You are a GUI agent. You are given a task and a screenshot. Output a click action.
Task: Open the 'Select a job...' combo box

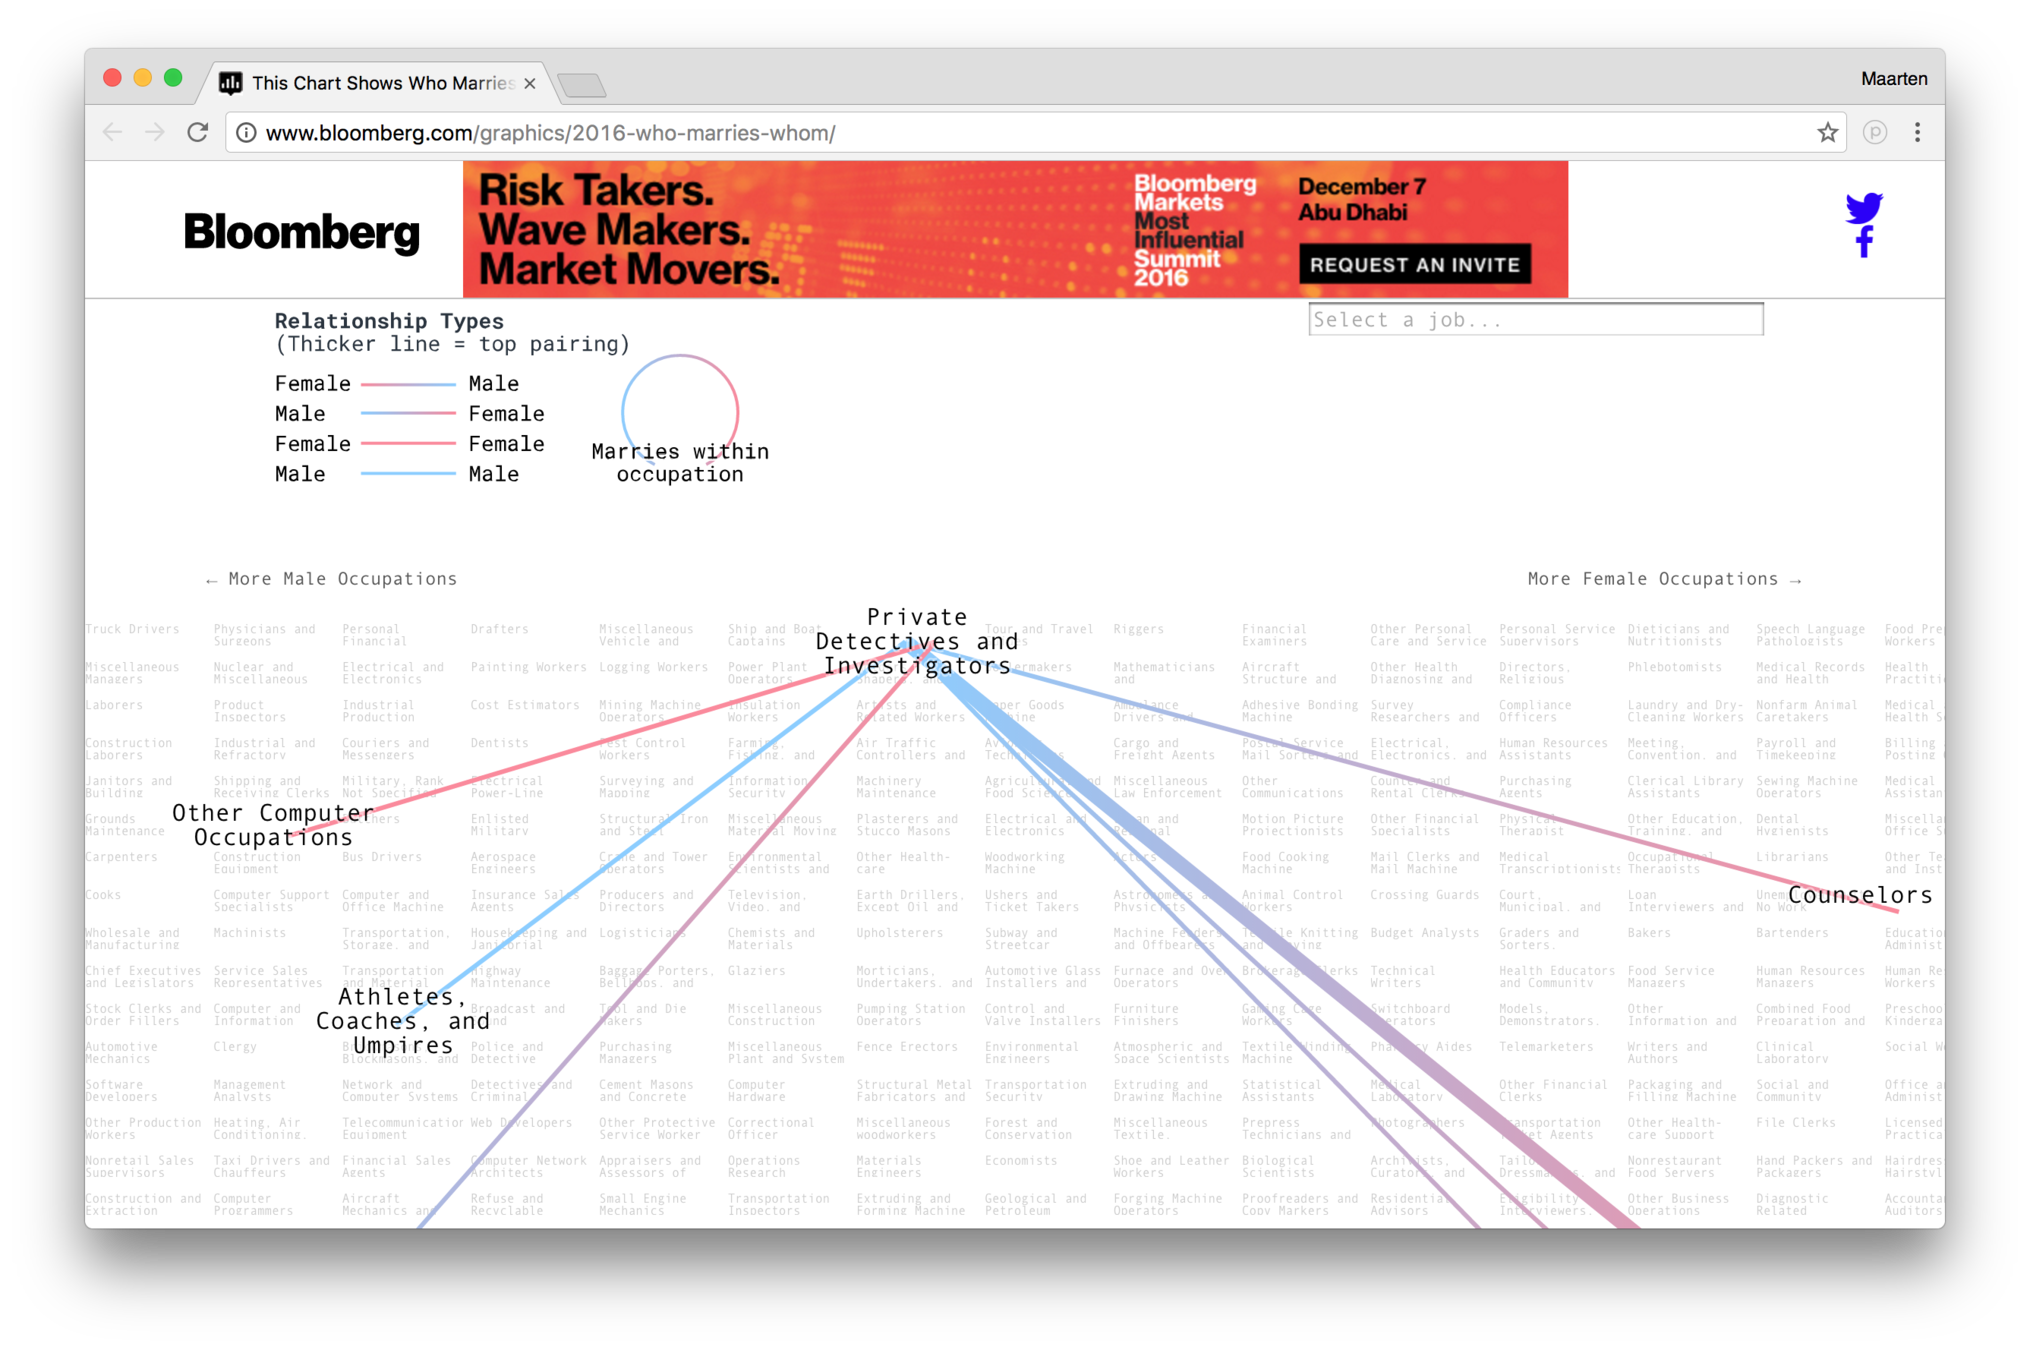coord(1535,320)
